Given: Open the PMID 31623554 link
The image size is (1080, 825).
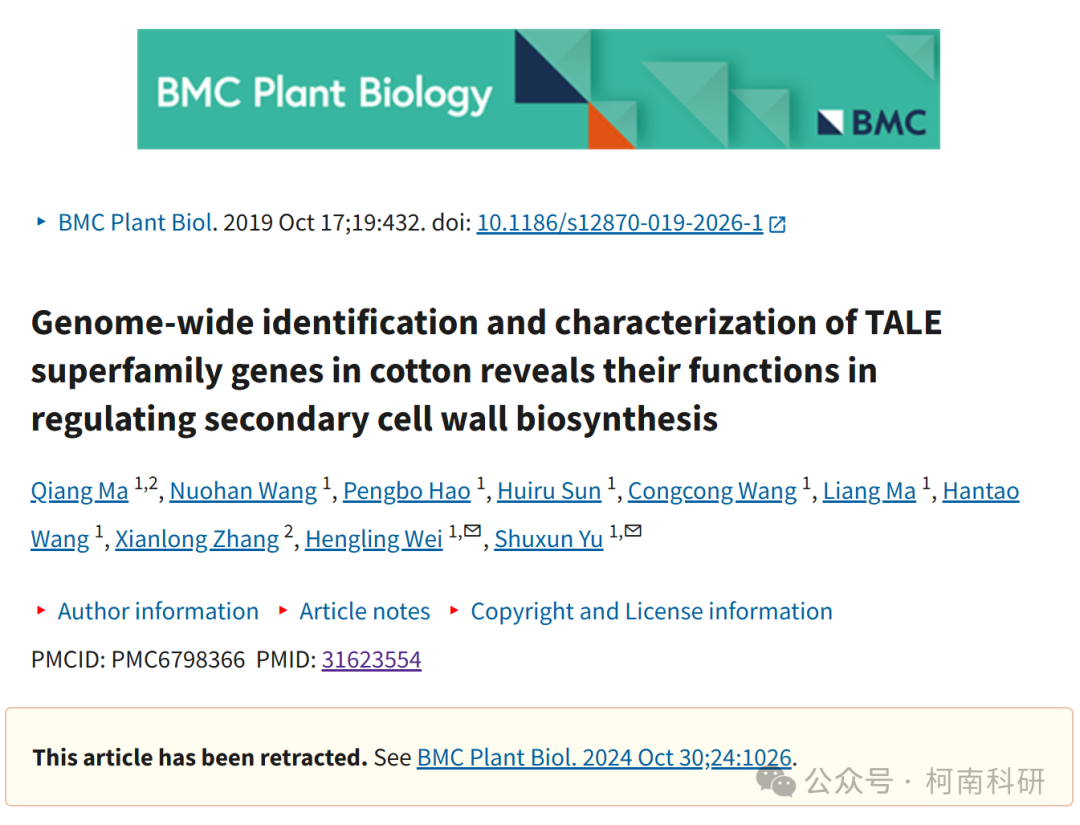Looking at the screenshot, I should click(x=371, y=660).
